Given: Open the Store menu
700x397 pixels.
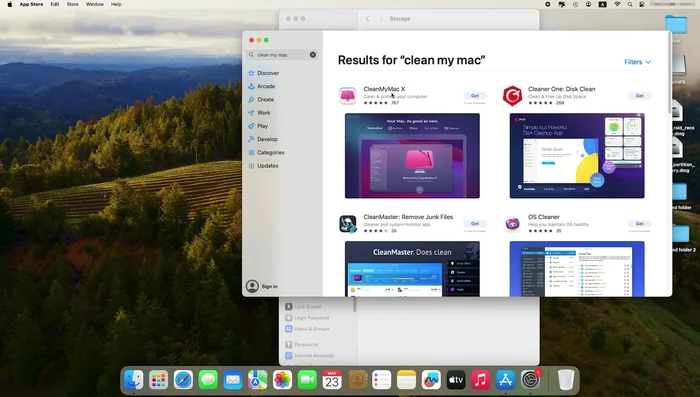Looking at the screenshot, I should [x=72, y=4].
